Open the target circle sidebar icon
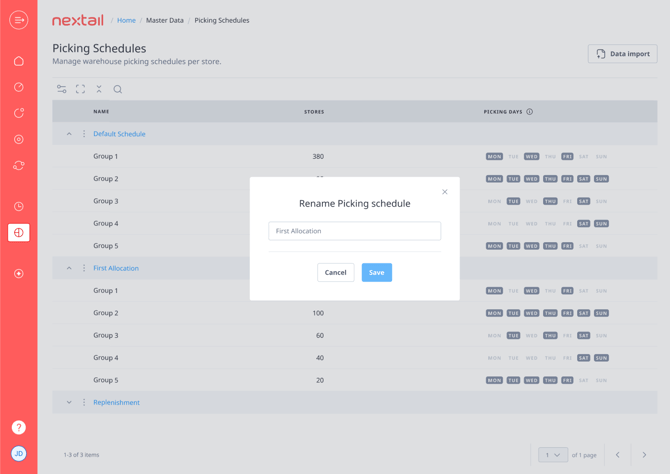670x474 pixels. 19,139
